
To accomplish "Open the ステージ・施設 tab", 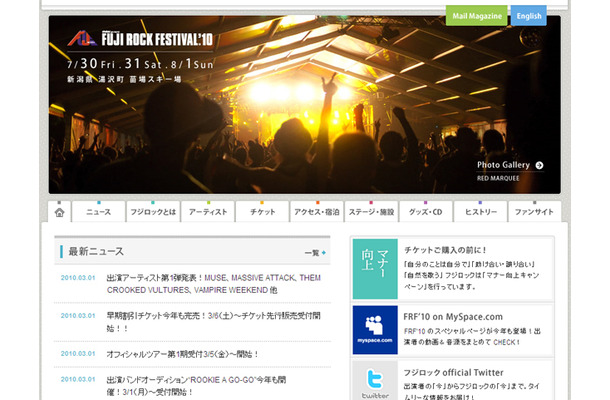I will click(x=371, y=212).
